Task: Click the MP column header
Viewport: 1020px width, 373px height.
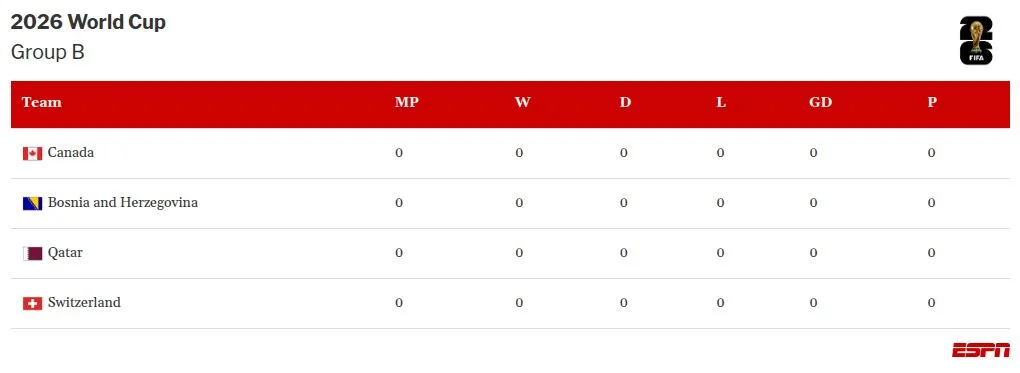Action: pyautogui.click(x=407, y=102)
